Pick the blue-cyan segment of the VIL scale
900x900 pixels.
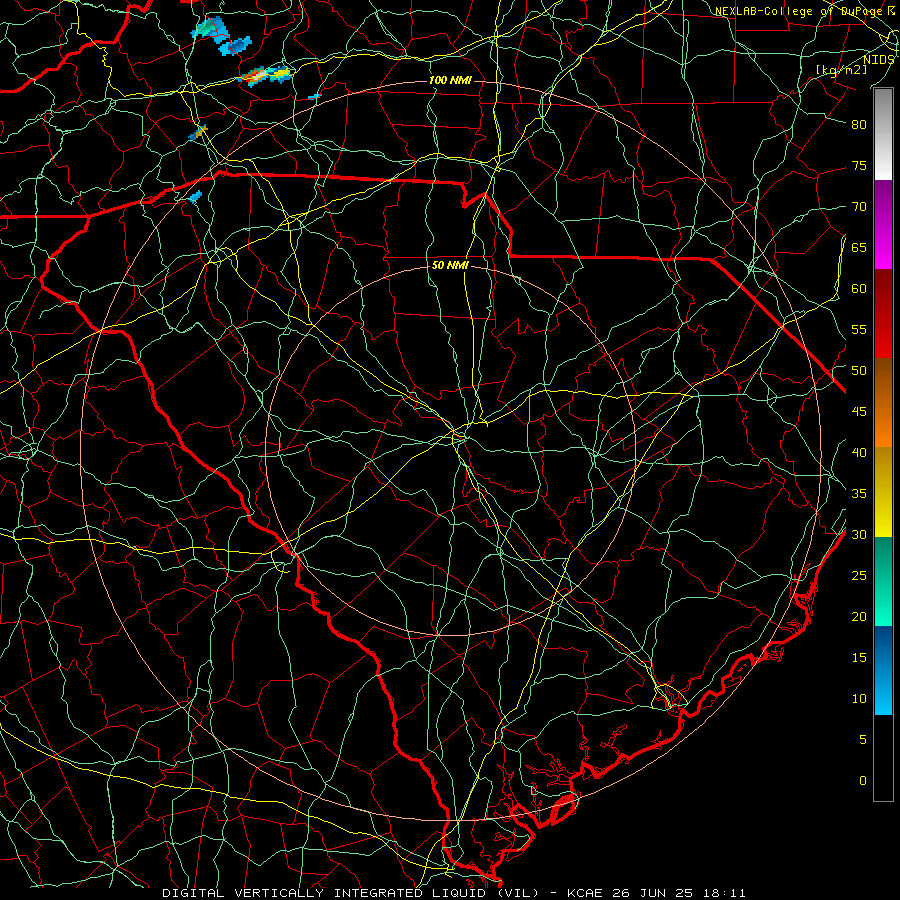click(883, 670)
